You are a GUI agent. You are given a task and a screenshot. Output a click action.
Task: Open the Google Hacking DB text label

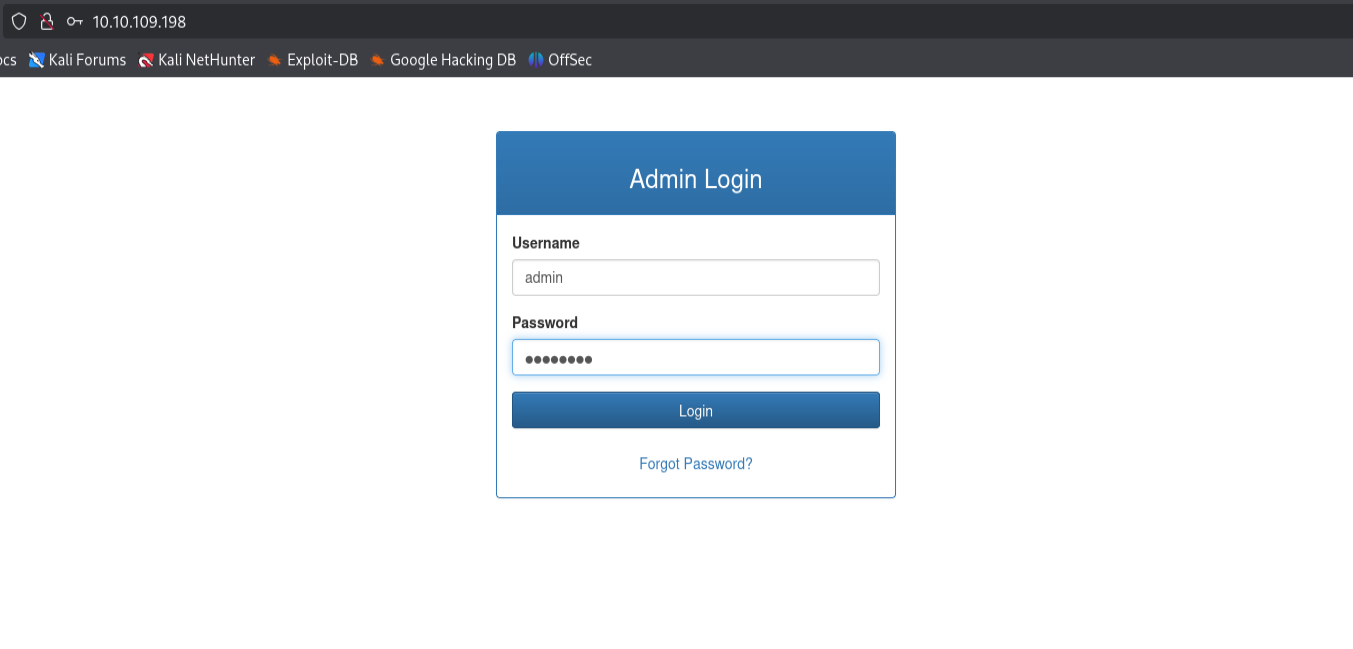pos(453,60)
